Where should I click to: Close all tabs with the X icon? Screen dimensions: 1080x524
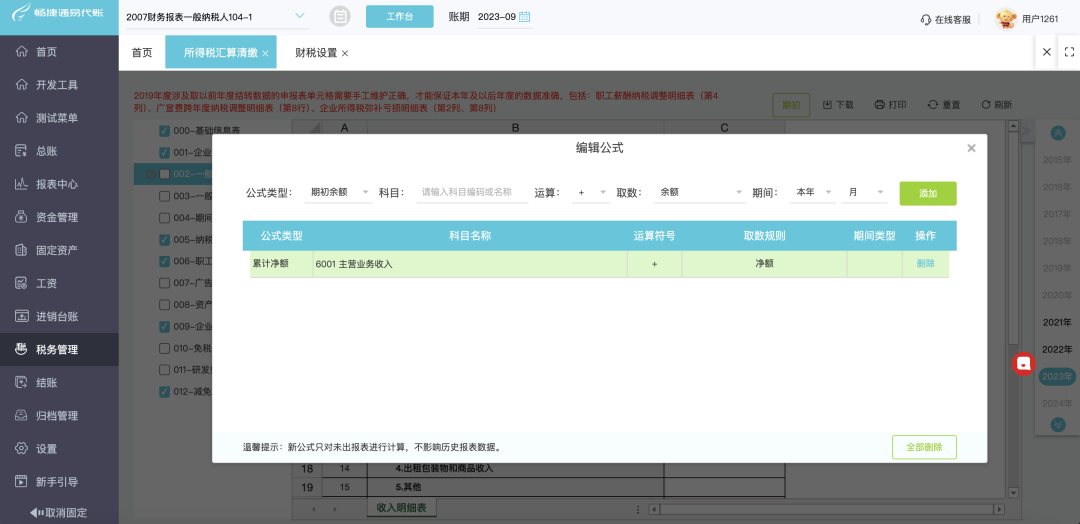click(1046, 52)
